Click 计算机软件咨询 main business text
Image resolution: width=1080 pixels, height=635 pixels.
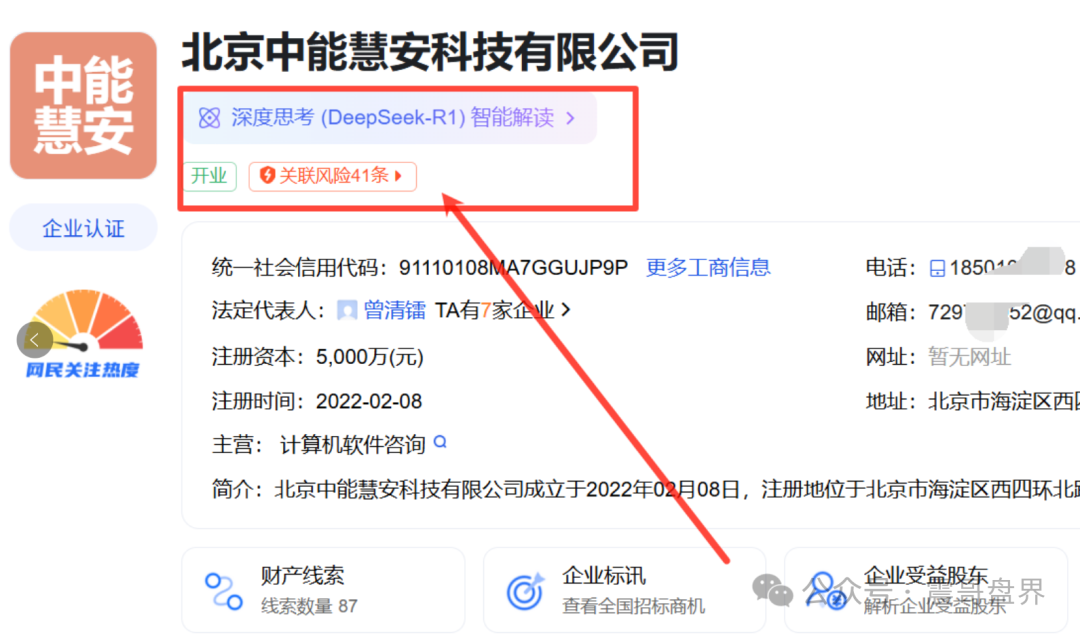click(353, 445)
